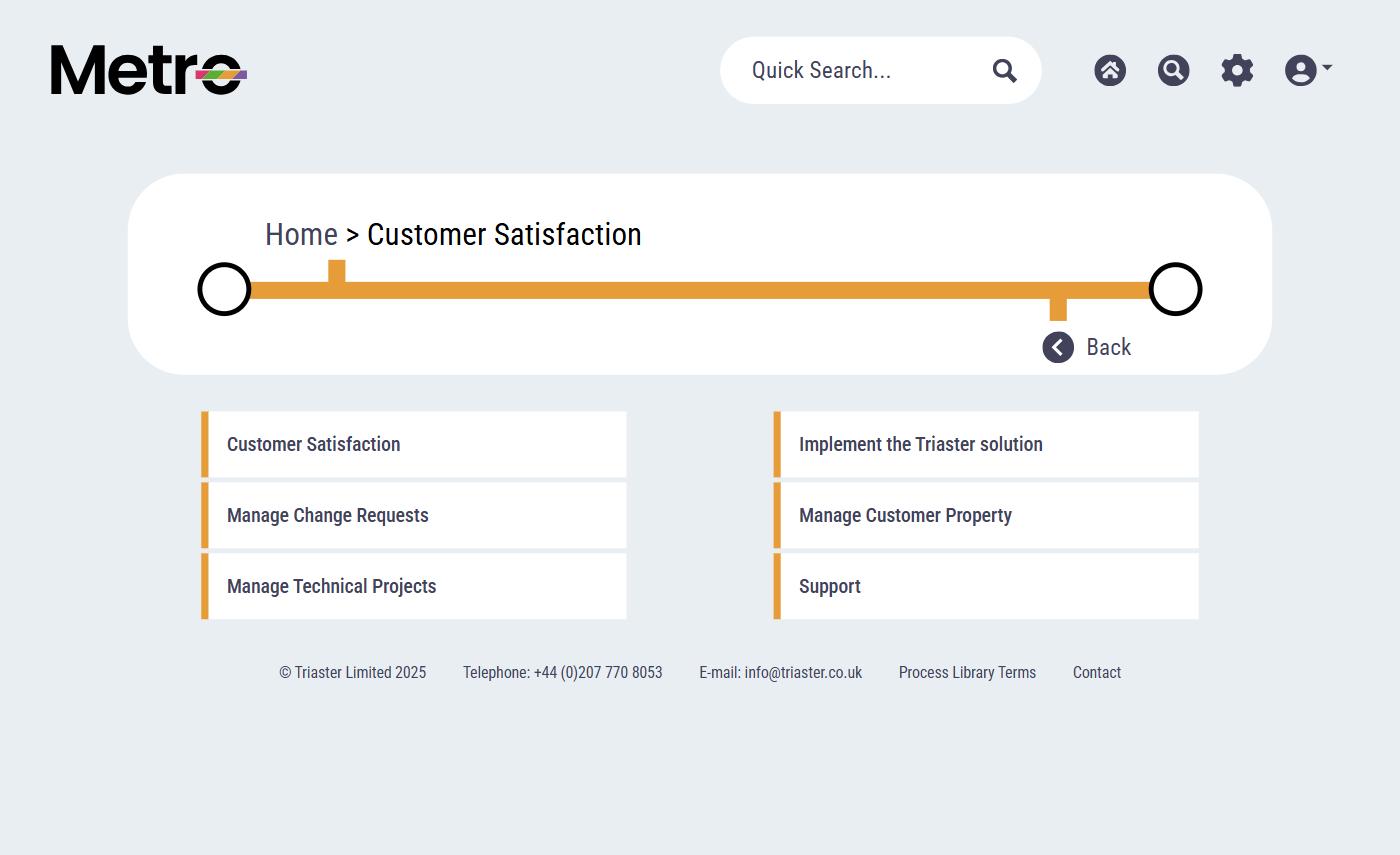Open the home icon in header

coord(1110,70)
